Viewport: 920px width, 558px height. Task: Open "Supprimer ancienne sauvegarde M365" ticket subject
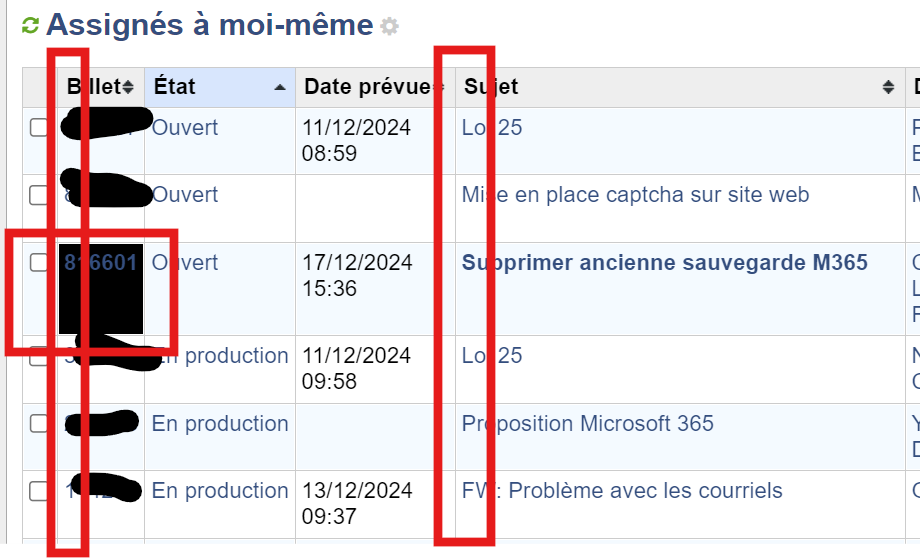[665, 263]
